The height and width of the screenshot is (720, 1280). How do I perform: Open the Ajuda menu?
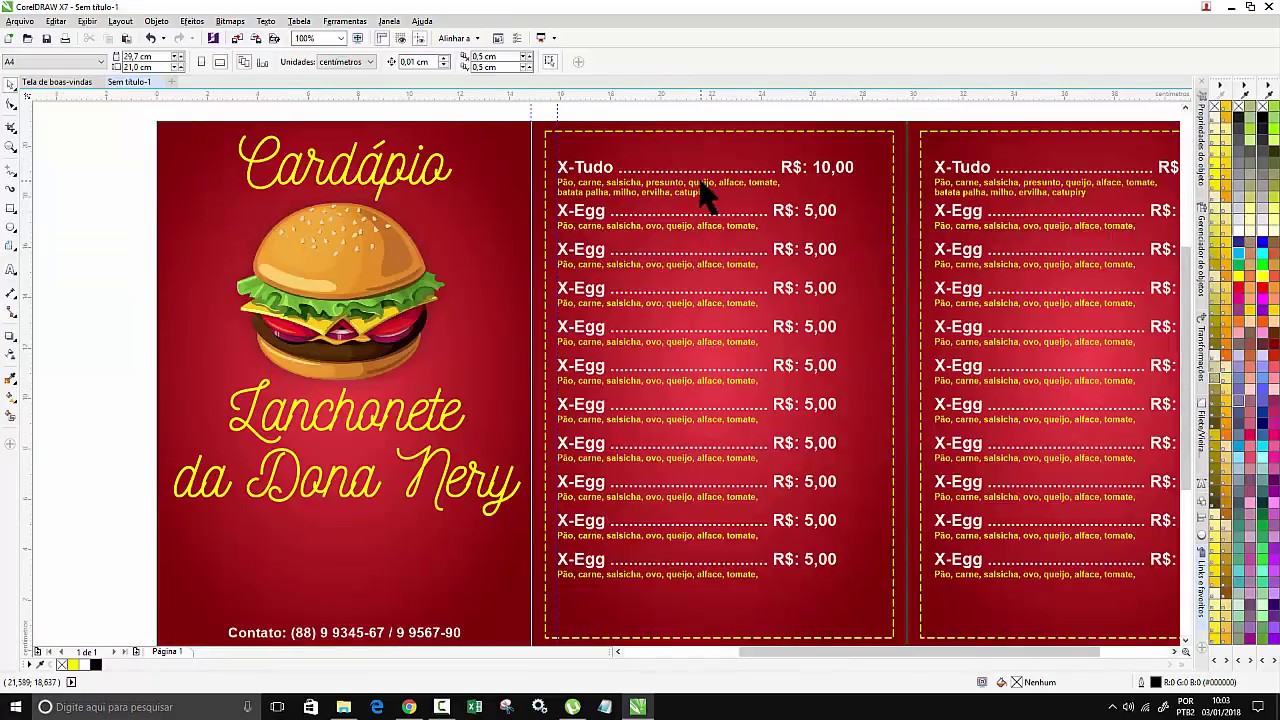pos(422,21)
